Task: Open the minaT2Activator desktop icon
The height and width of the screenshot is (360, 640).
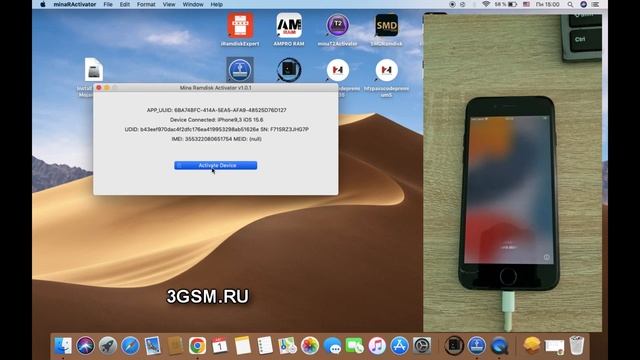Action: tap(338, 29)
